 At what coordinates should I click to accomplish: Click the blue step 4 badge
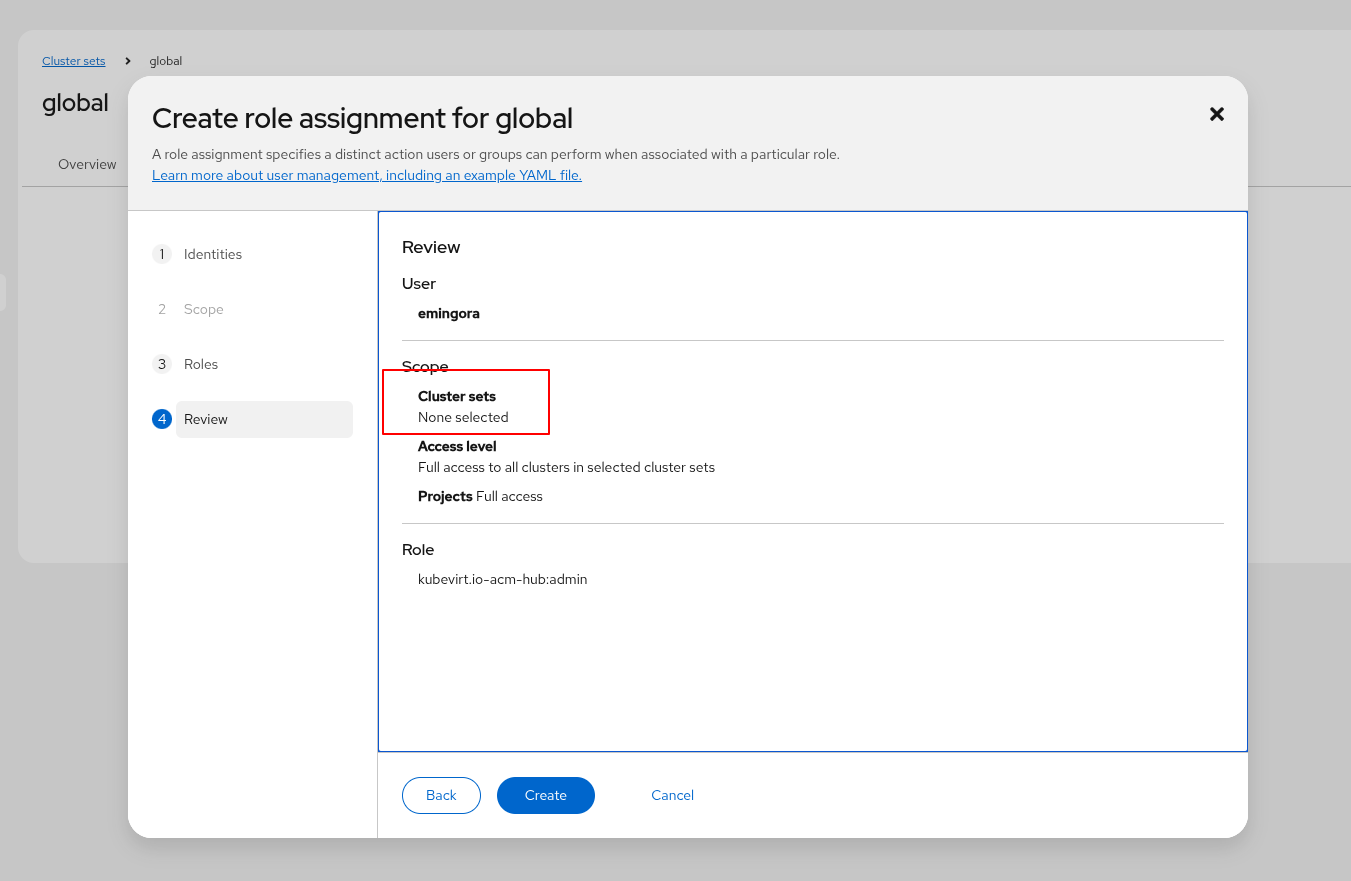162,419
